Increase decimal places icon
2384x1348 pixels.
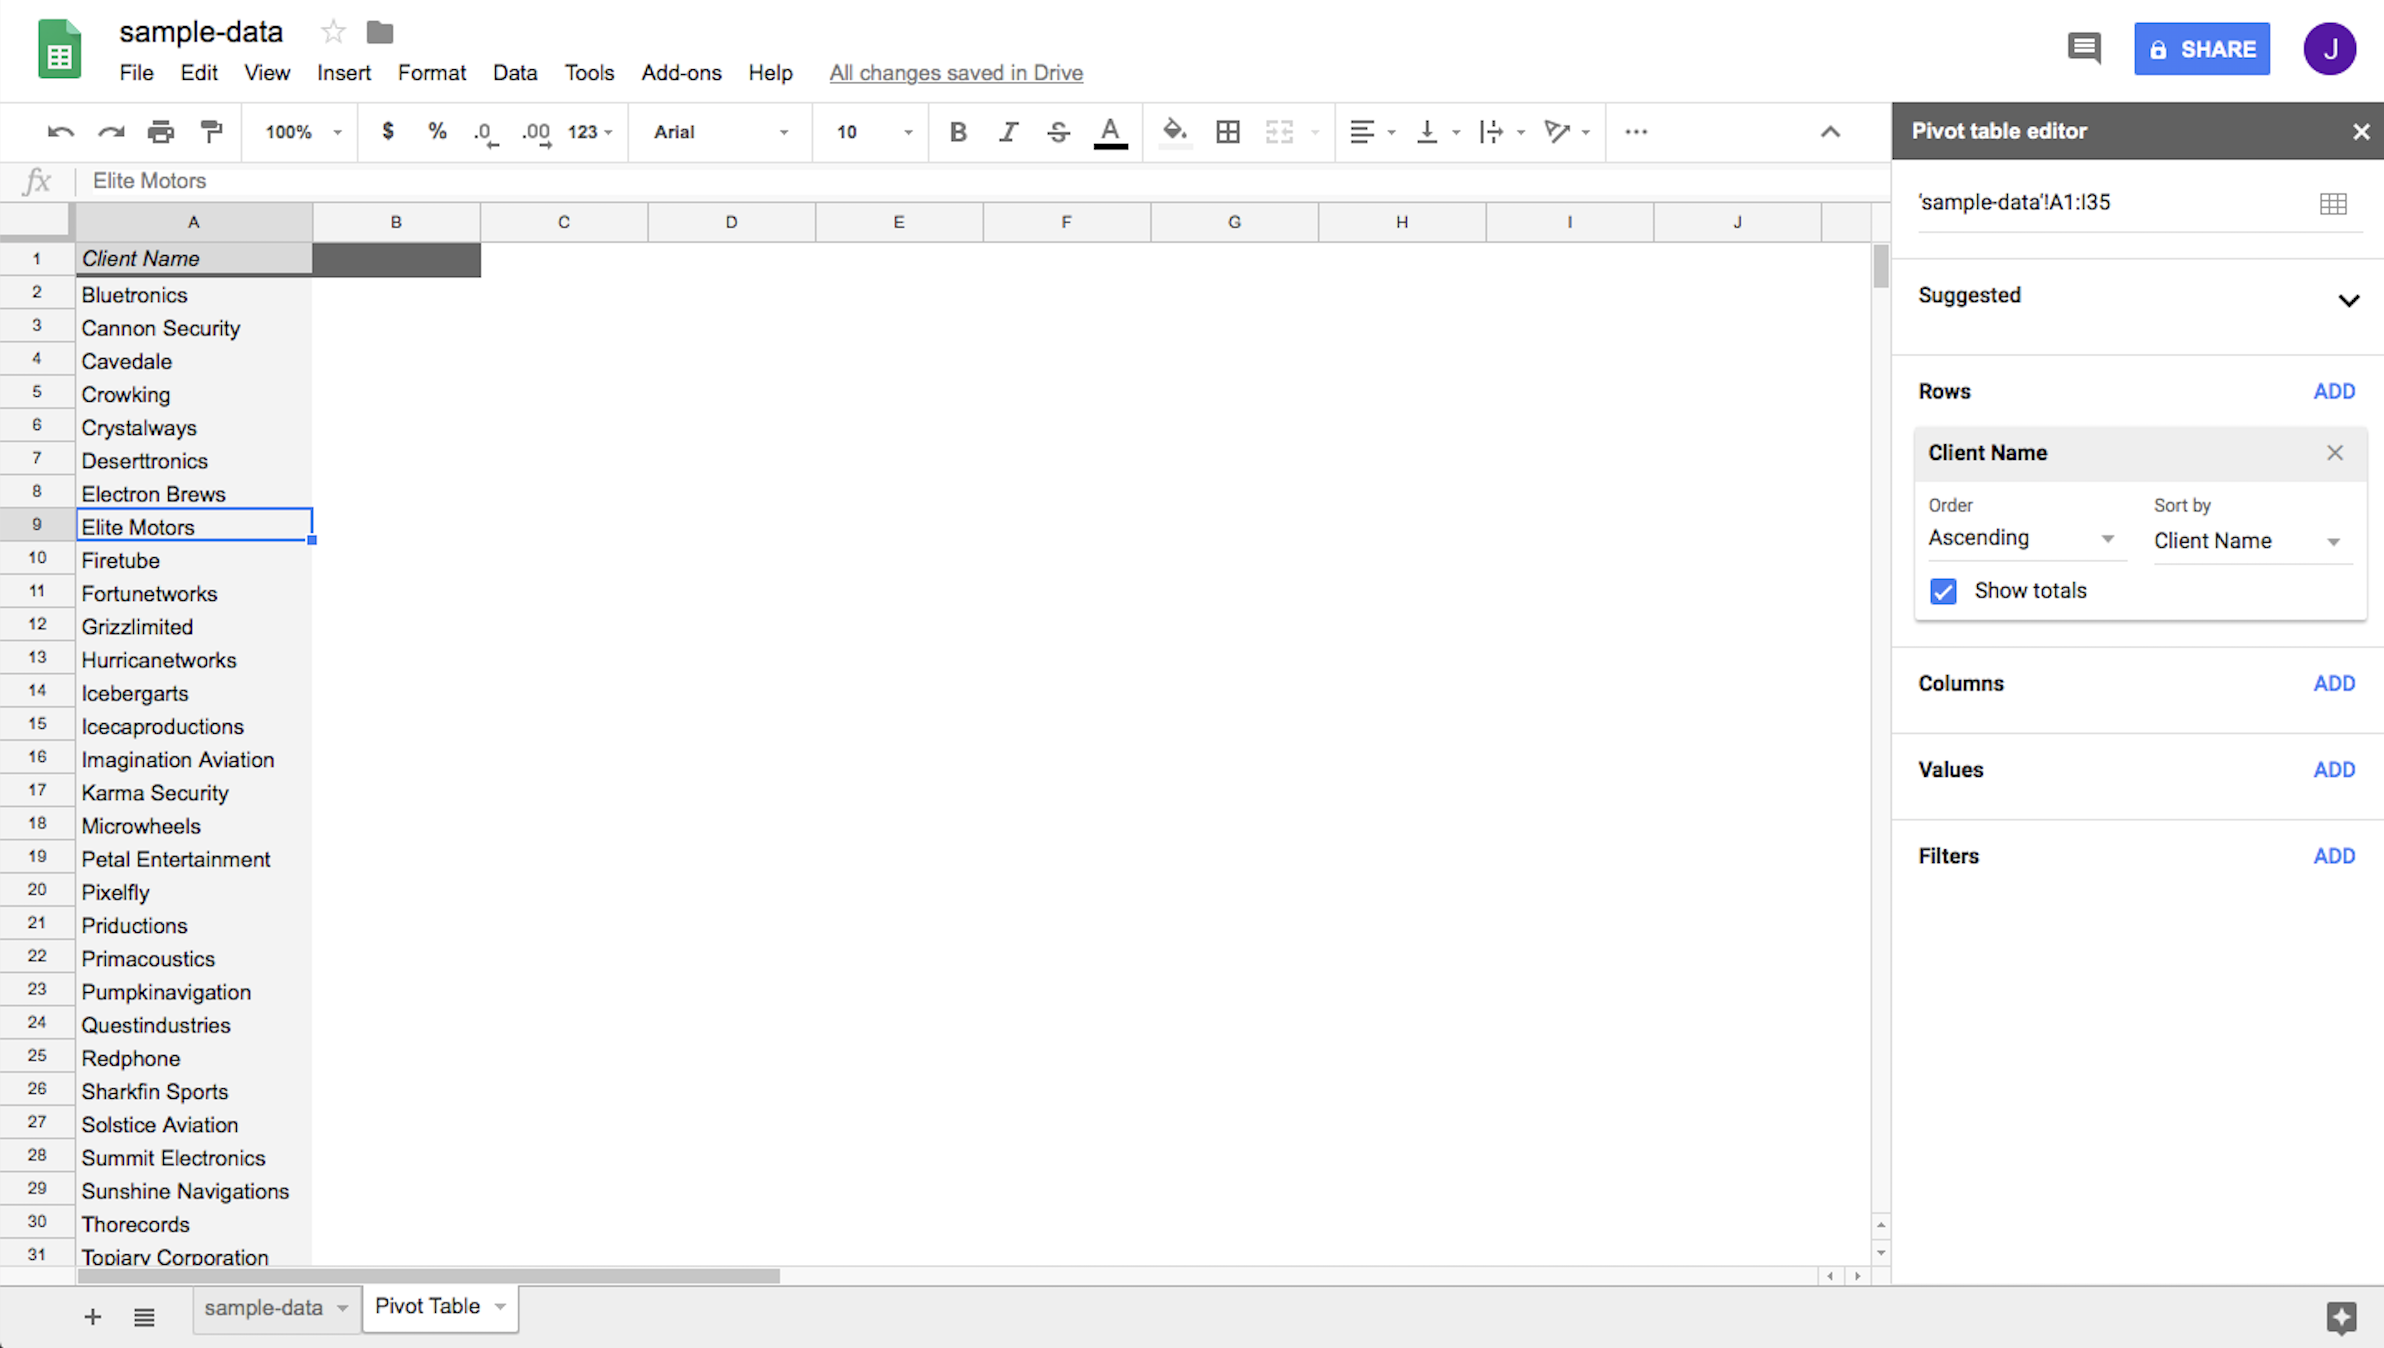coord(536,132)
